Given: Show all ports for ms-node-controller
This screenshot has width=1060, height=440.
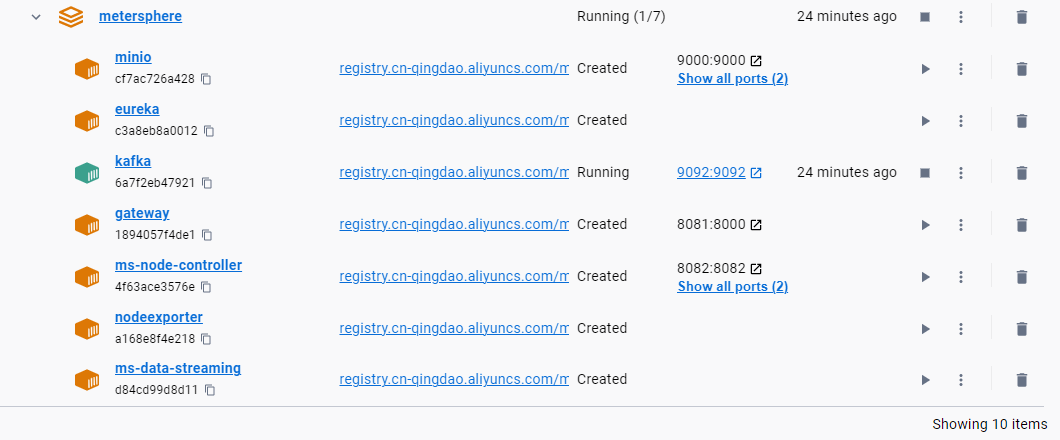Looking at the screenshot, I should 733,287.
